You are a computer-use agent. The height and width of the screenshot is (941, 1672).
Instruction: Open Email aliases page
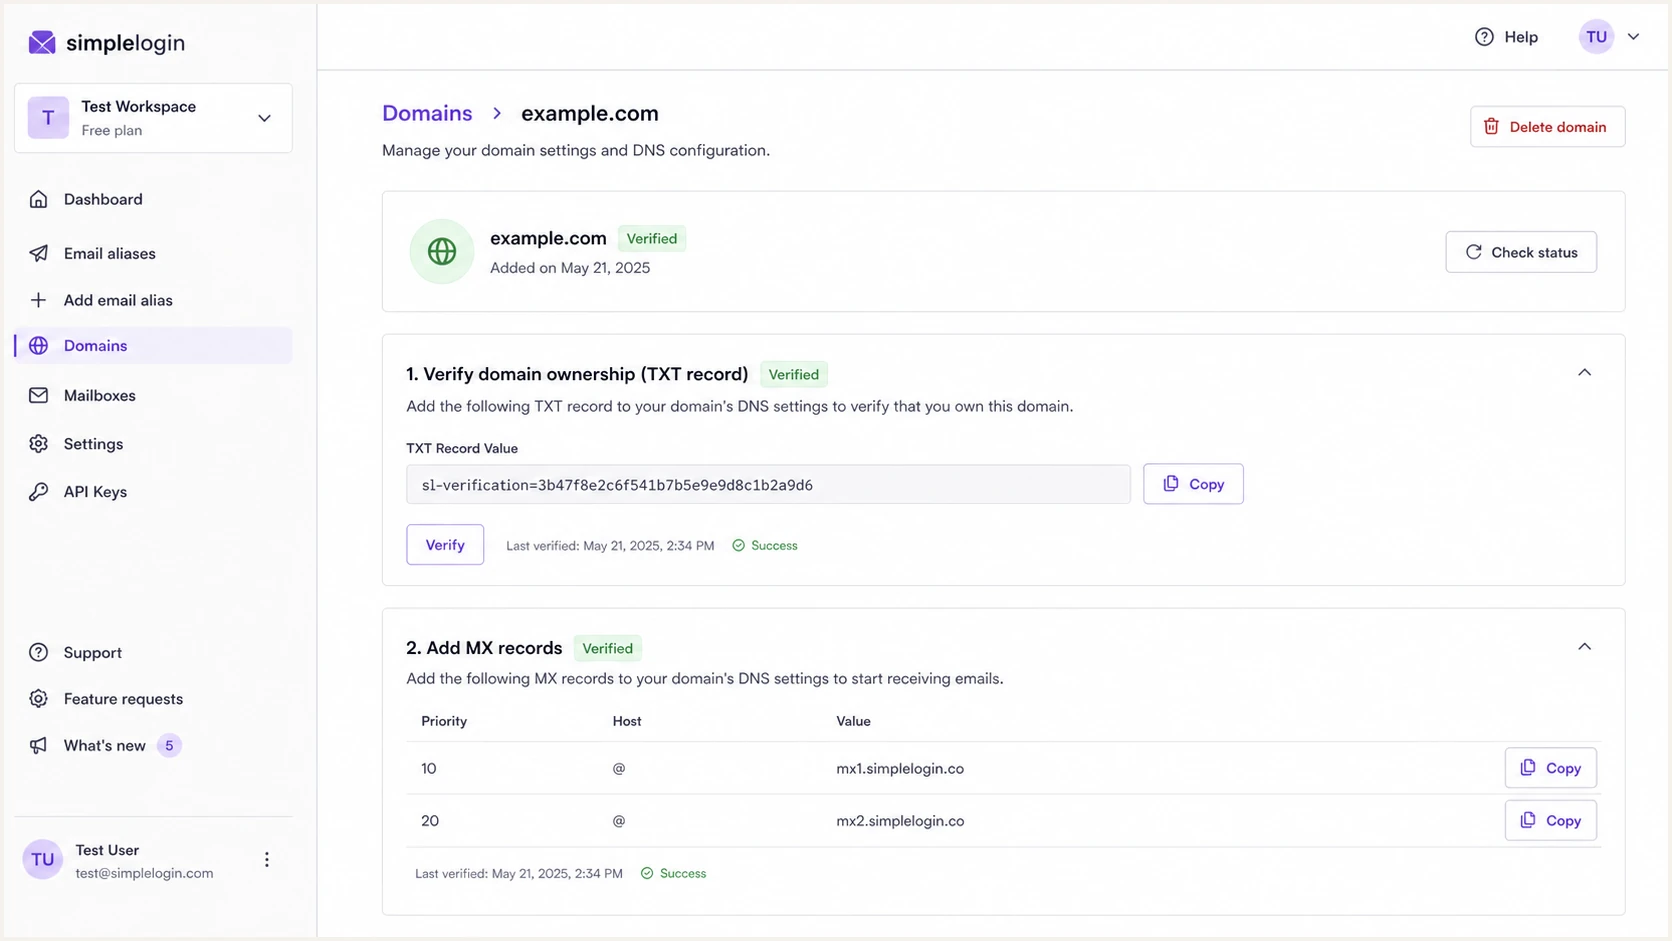pos(153,253)
